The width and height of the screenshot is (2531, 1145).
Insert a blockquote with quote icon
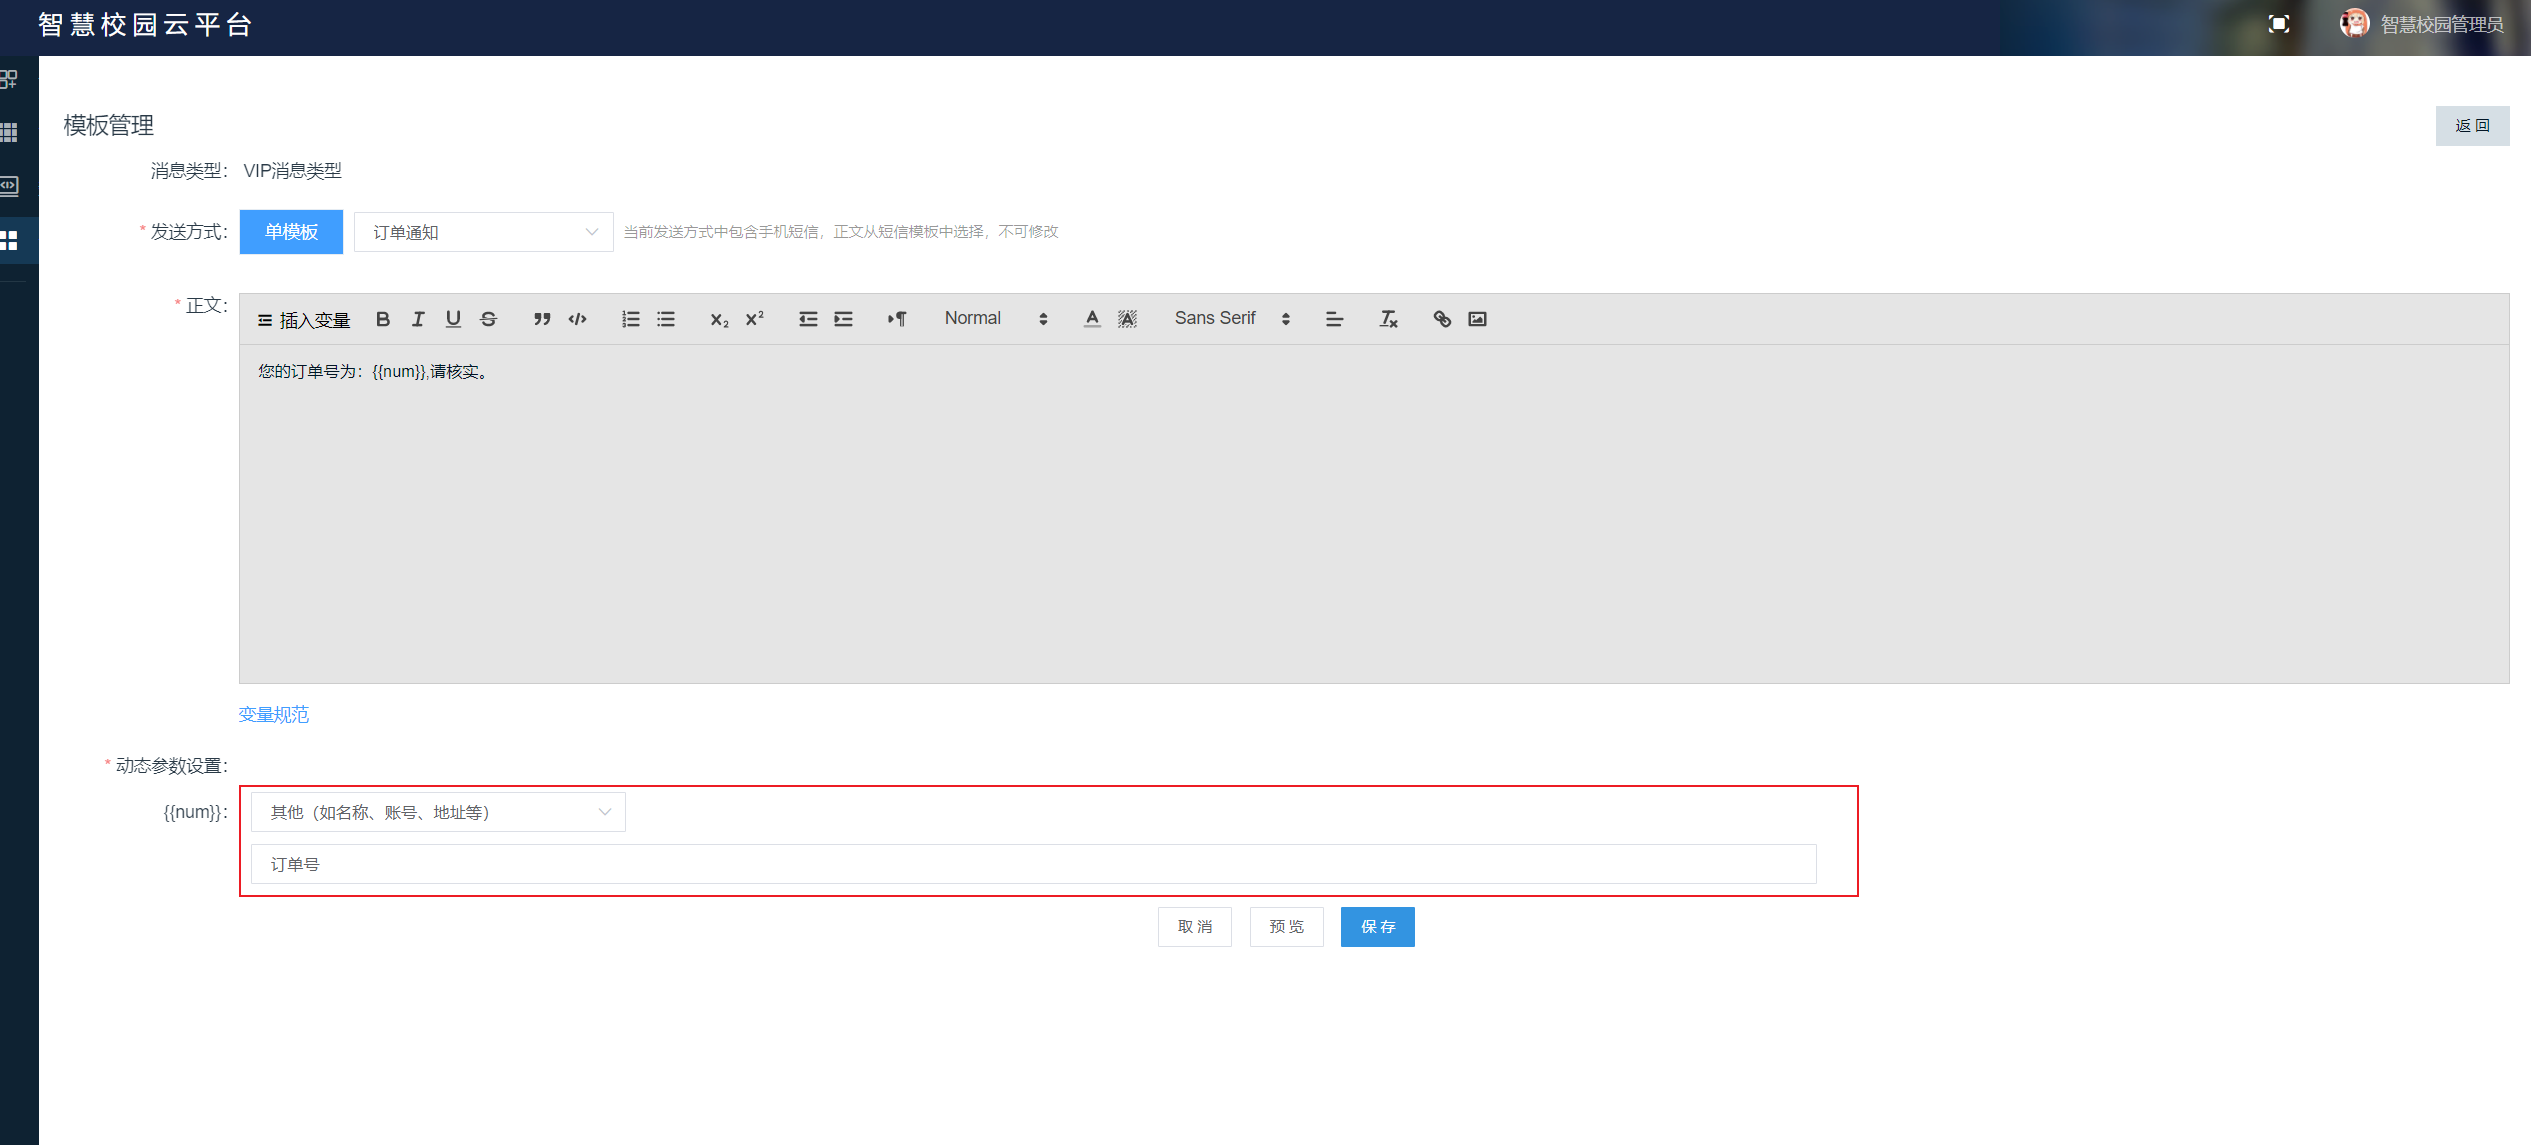pyautogui.click(x=542, y=319)
